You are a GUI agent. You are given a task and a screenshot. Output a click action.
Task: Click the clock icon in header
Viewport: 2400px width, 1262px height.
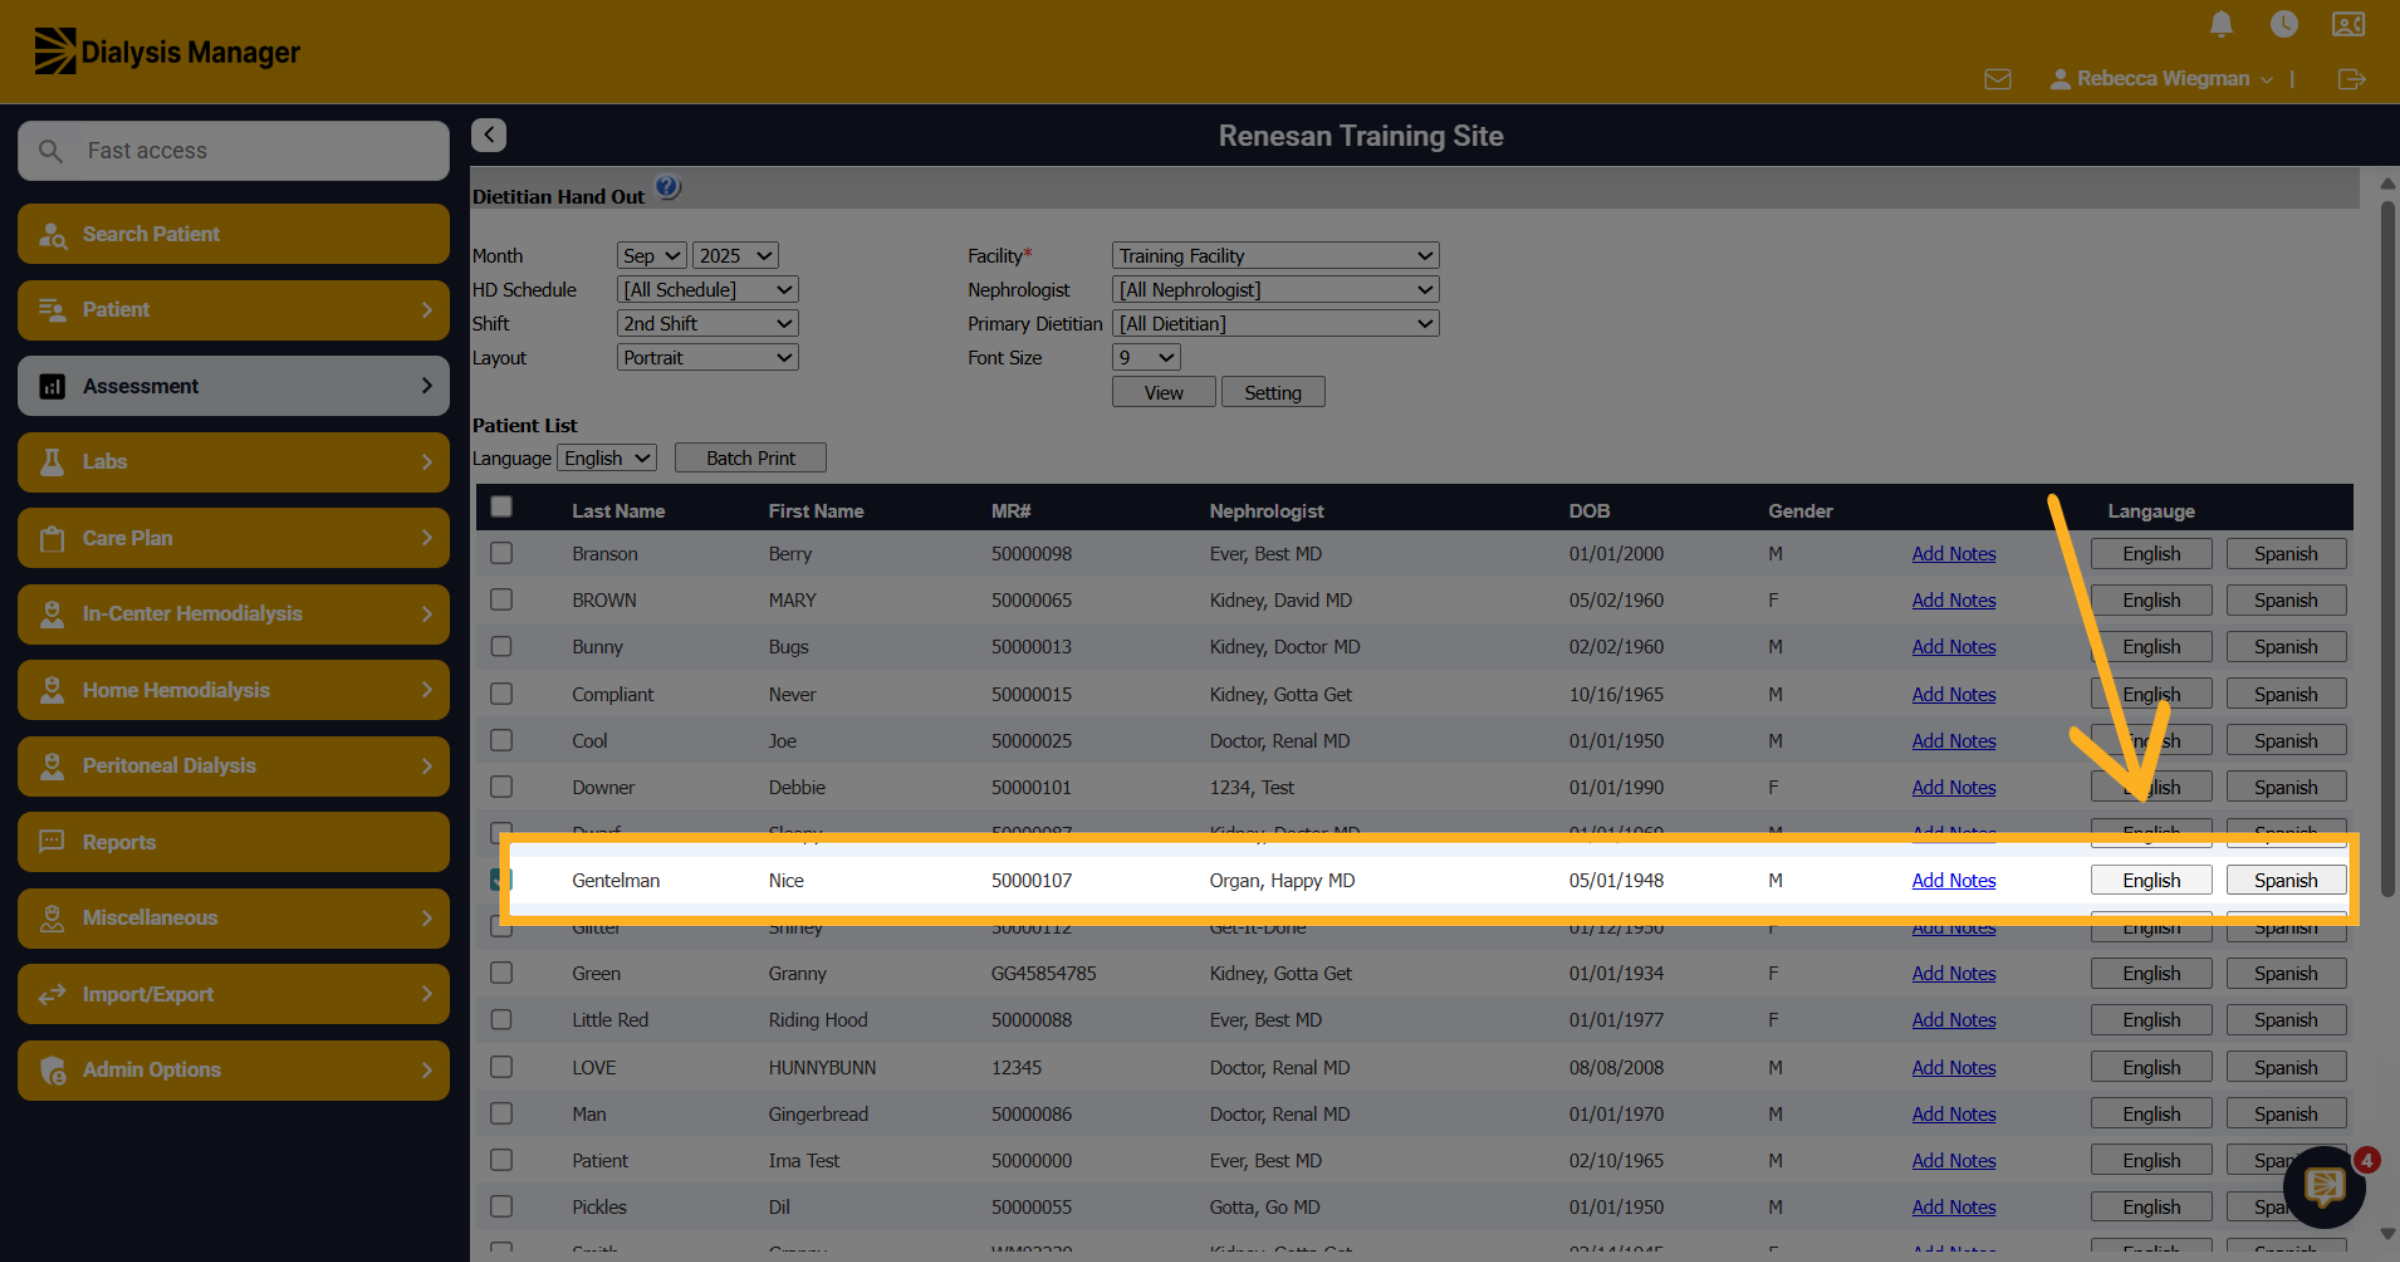[x=2284, y=24]
